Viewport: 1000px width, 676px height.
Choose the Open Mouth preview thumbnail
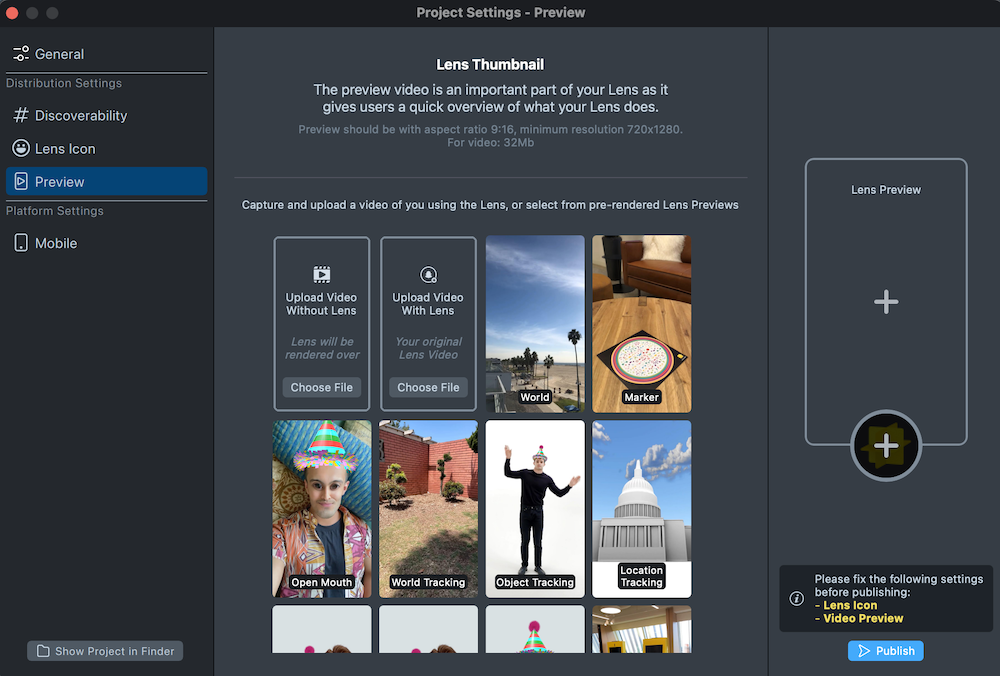tap(321, 508)
